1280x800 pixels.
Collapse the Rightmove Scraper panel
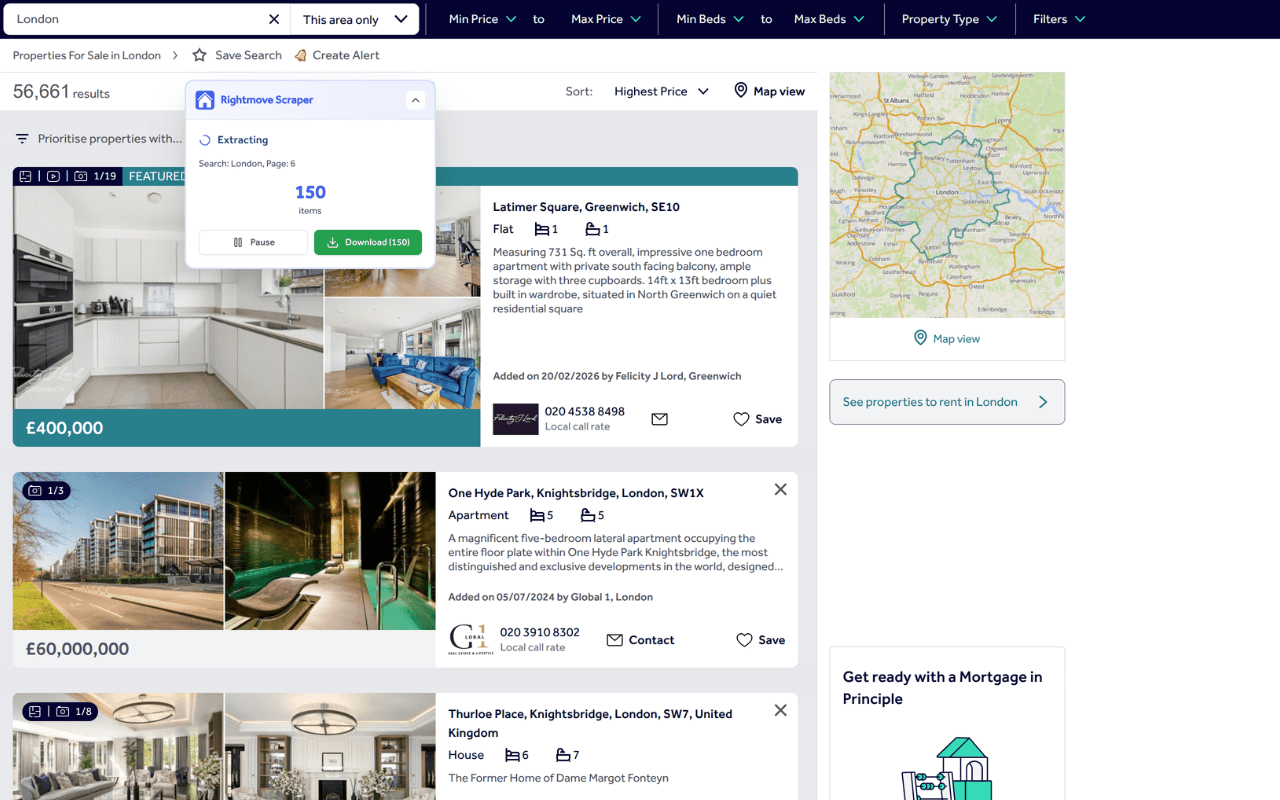[x=416, y=100]
